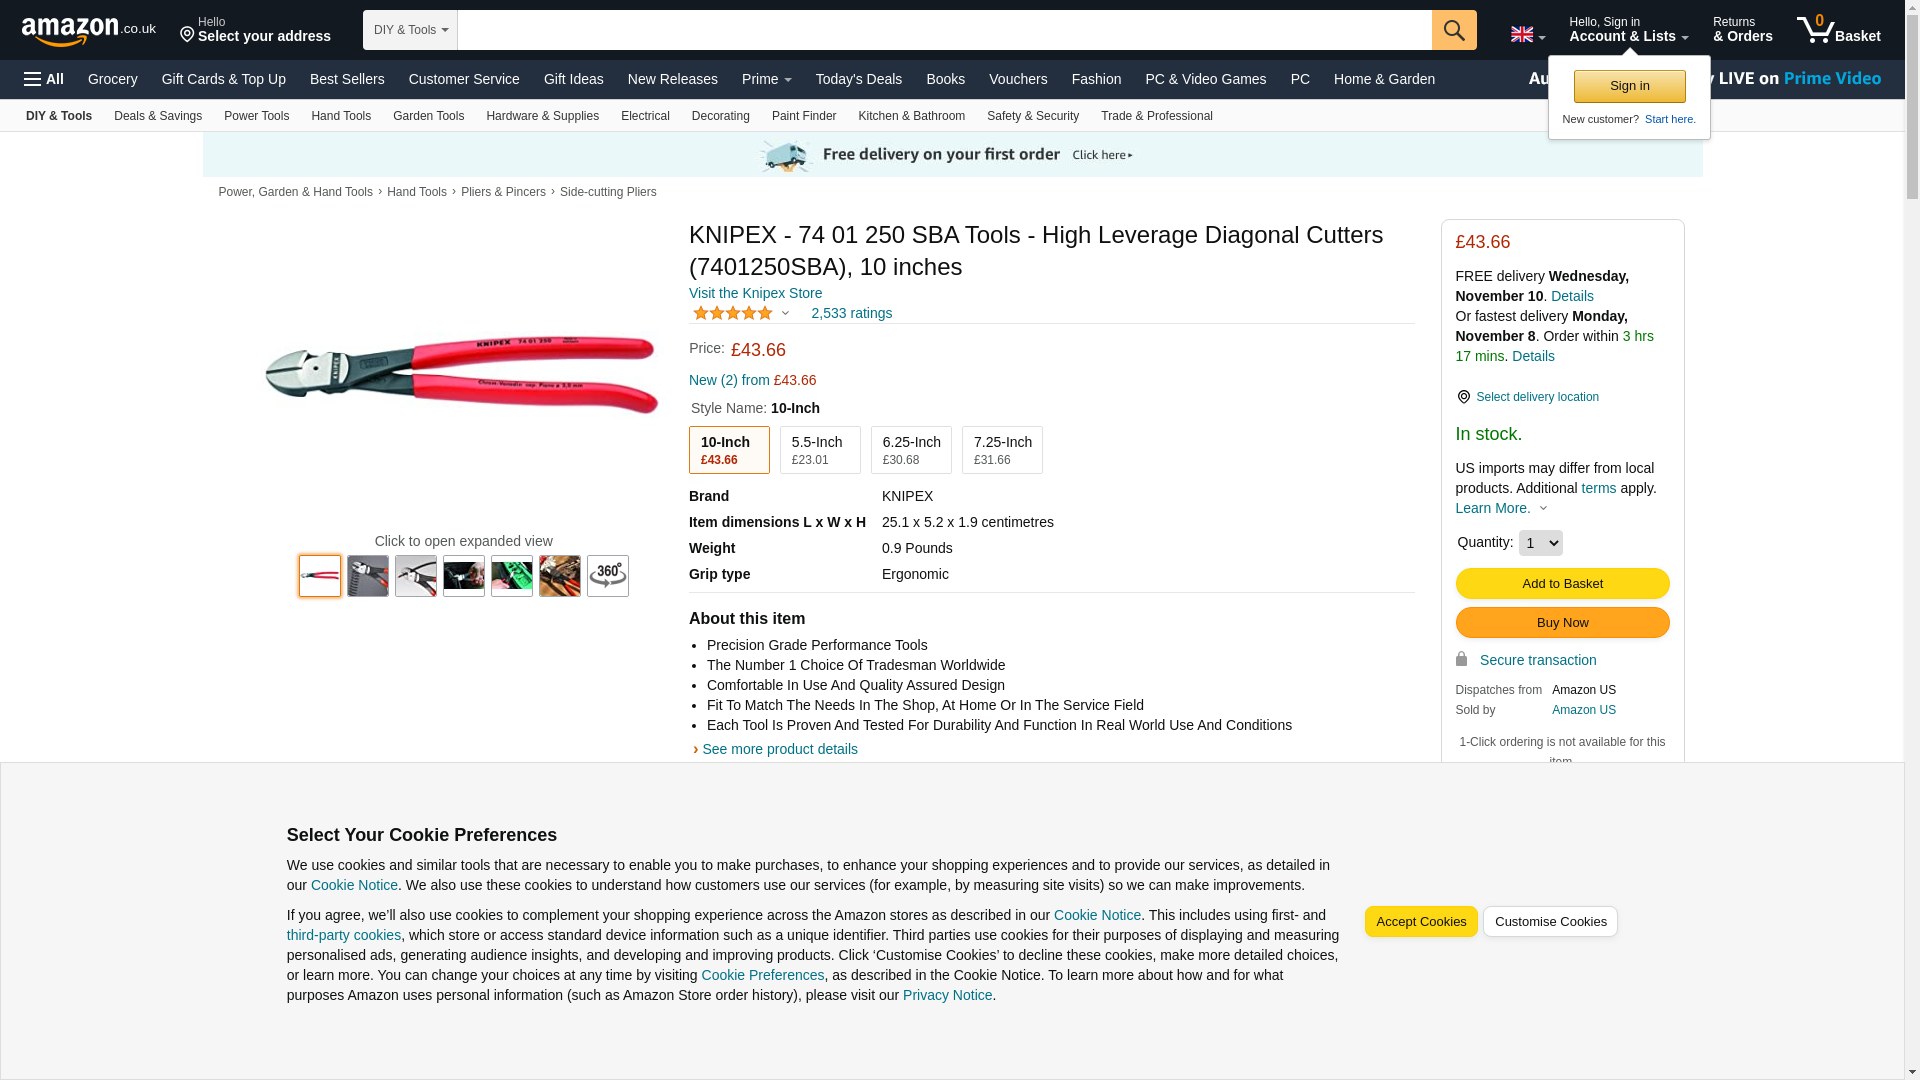Select the second product image thumbnail
Image resolution: width=1920 pixels, height=1080 pixels.
367,576
